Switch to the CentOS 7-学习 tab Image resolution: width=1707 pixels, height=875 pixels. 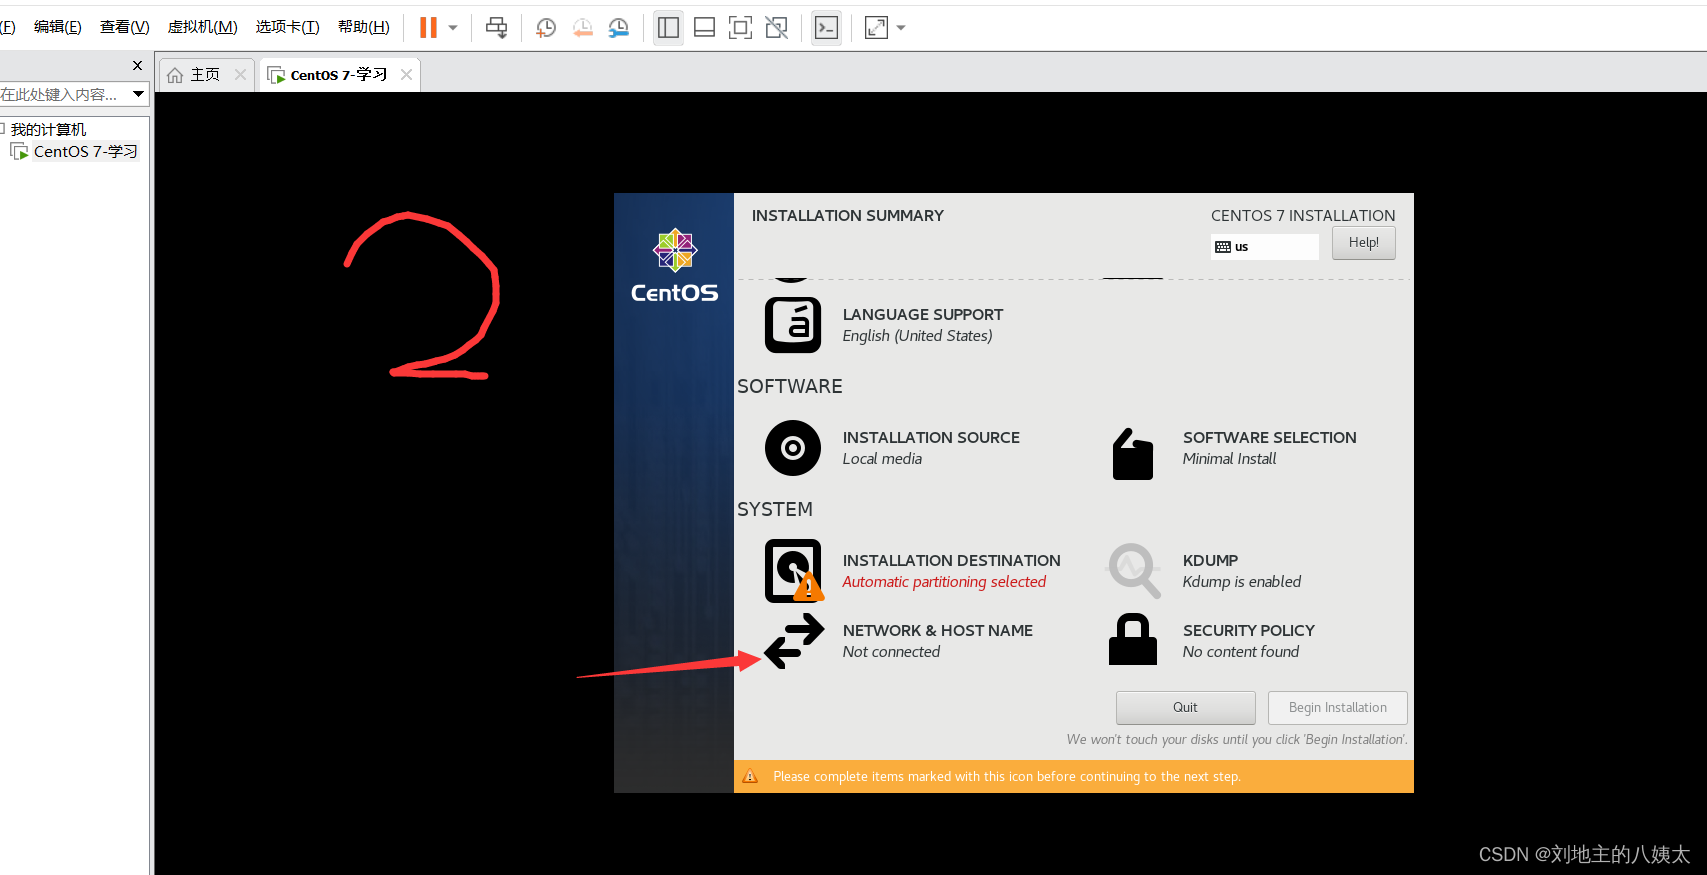point(339,75)
